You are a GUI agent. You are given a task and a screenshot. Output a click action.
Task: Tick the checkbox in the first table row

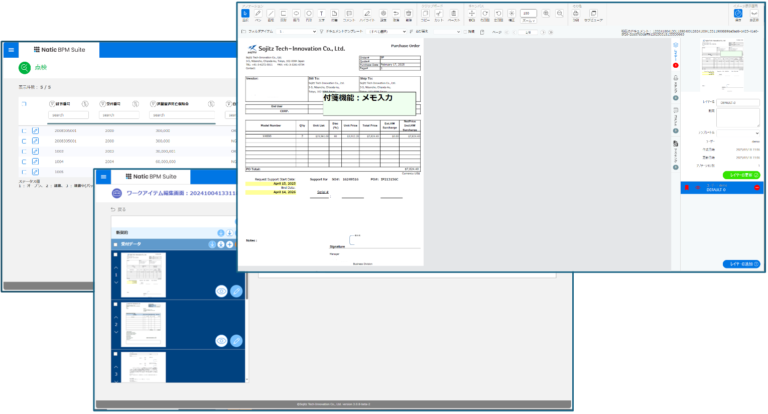tap(23, 130)
